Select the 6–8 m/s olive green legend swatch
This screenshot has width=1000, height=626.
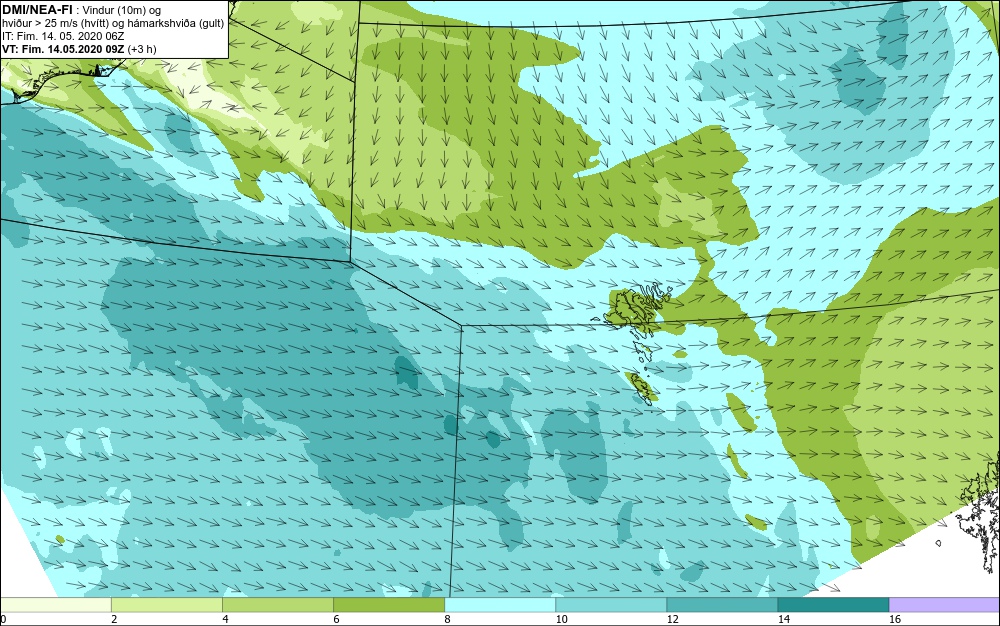point(388,604)
